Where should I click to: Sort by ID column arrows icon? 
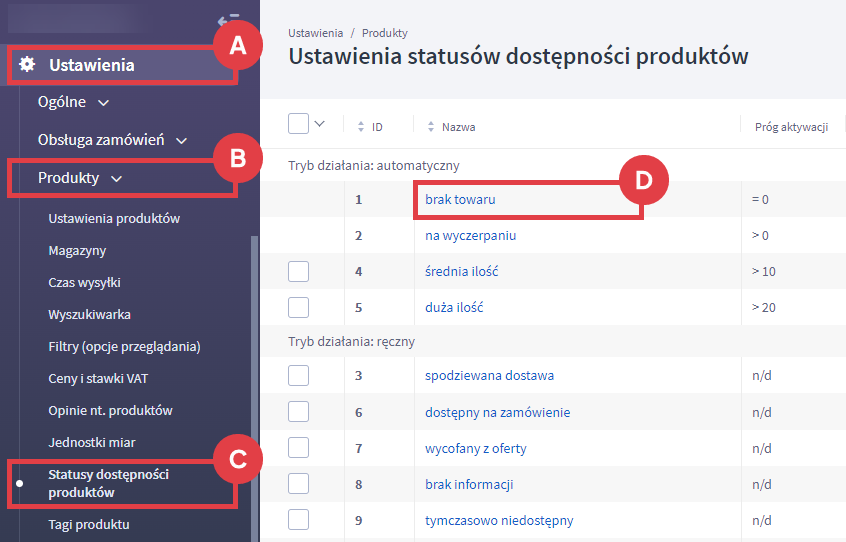click(x=360, y=127)
